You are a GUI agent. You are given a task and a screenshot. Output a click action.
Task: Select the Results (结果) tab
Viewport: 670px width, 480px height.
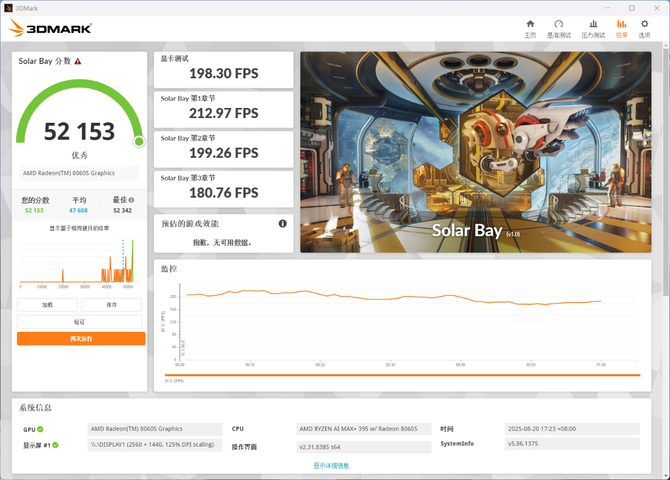click(x=622, y=27)
